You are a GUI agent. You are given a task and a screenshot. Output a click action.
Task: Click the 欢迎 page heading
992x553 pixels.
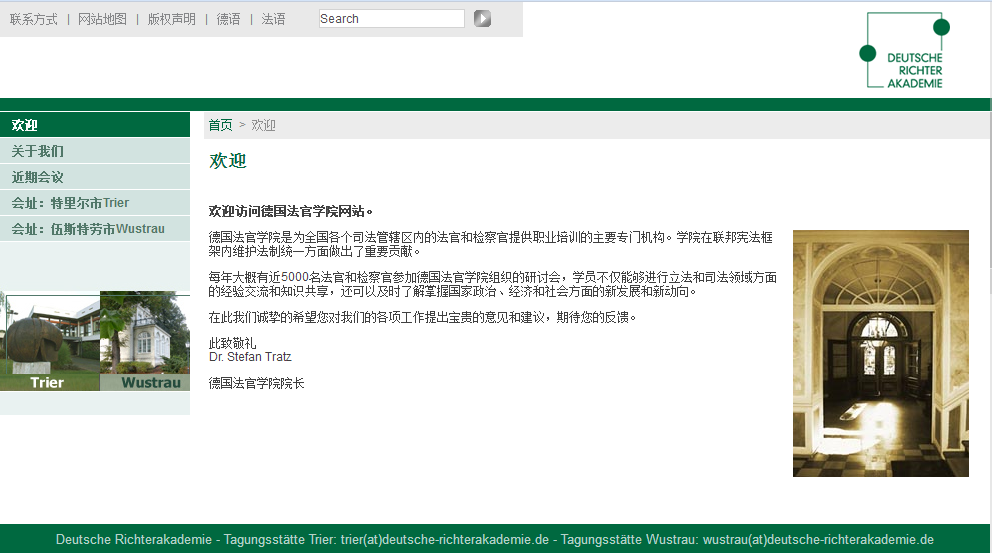tap(228, 161)
